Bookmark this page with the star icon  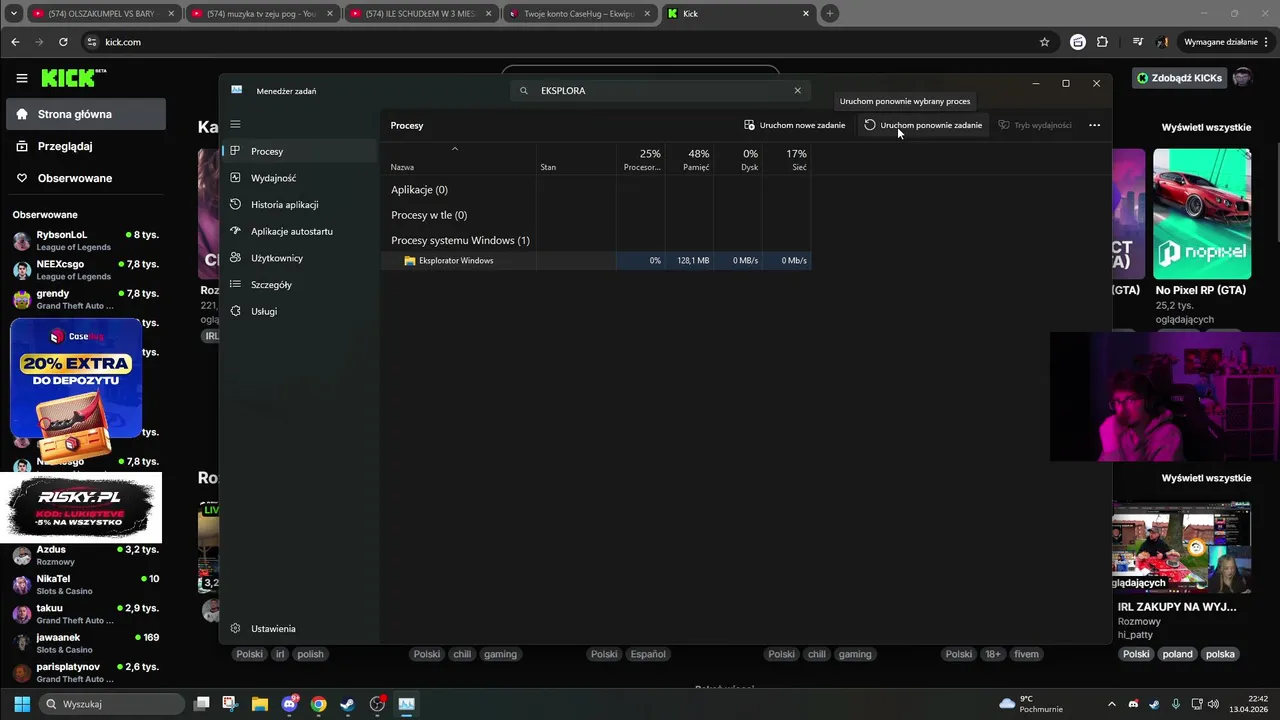coord(1044,42)
